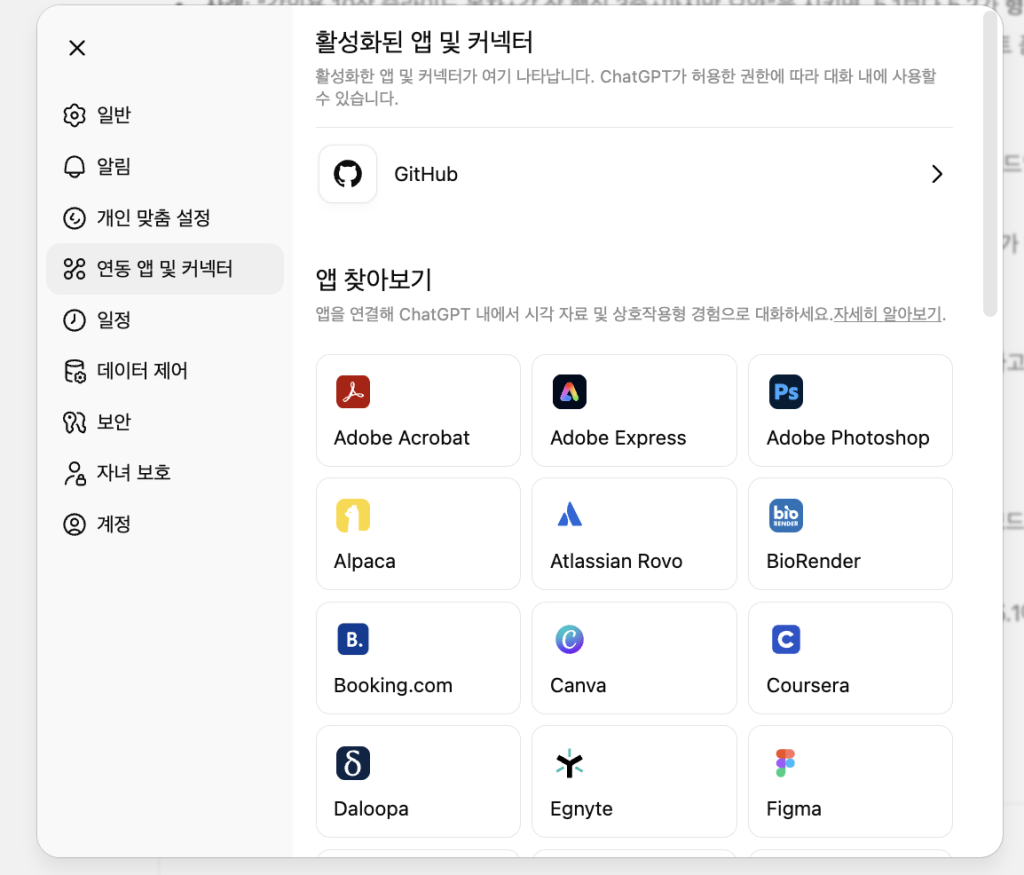Click the yellow Alpaca app icon

pos(353,515)
